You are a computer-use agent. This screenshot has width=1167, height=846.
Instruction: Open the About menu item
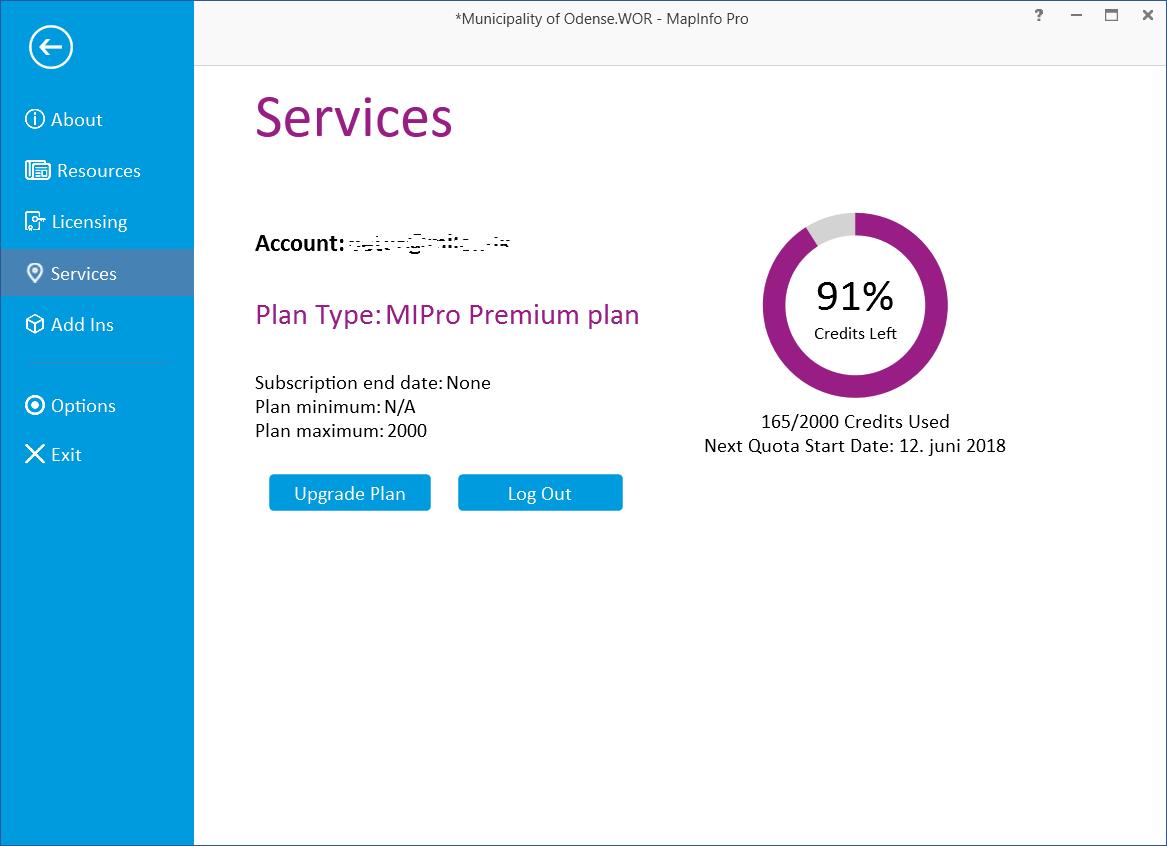click(x=77, y=120)
